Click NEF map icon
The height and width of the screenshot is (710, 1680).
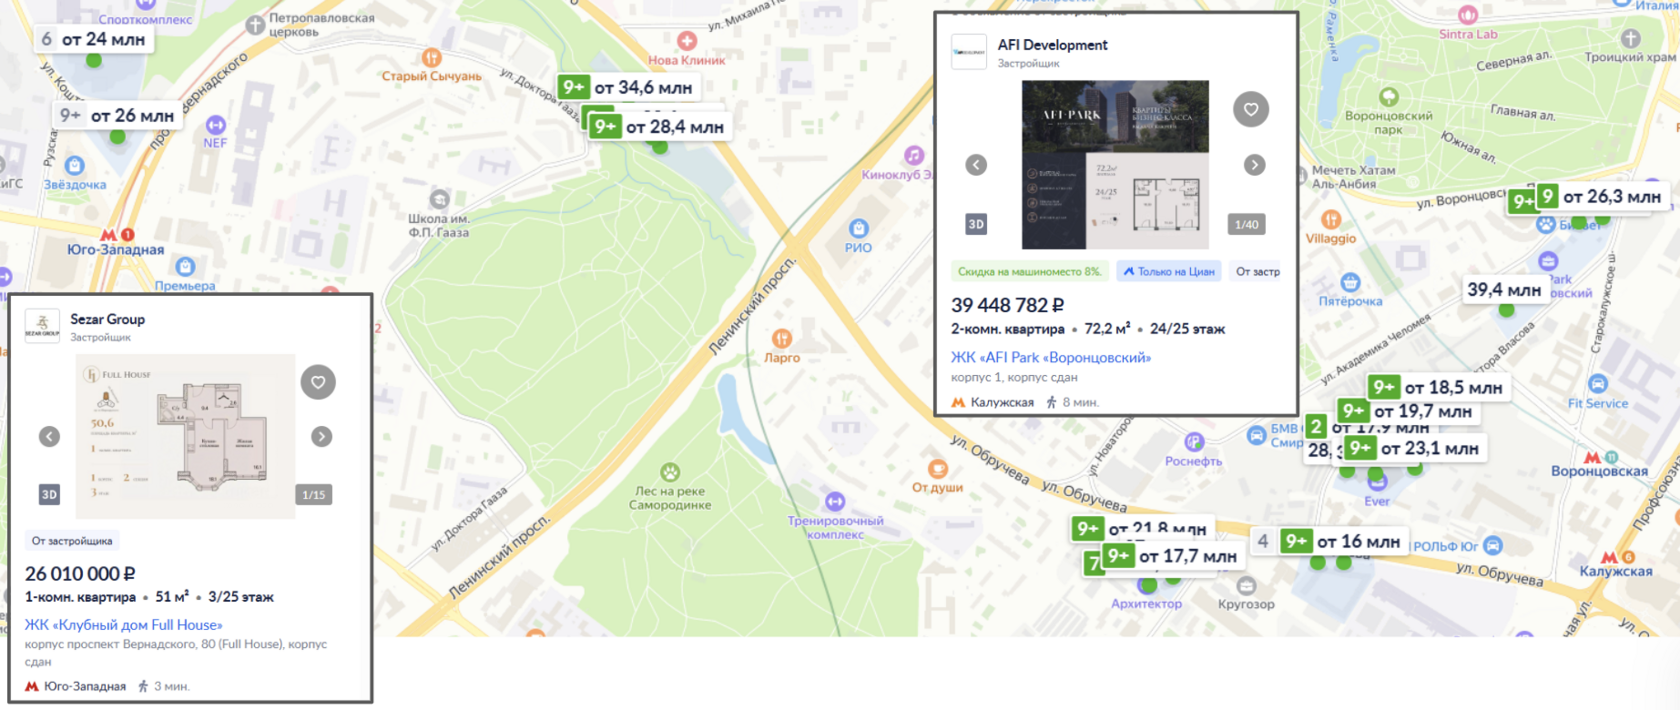[x=216, y=125]
